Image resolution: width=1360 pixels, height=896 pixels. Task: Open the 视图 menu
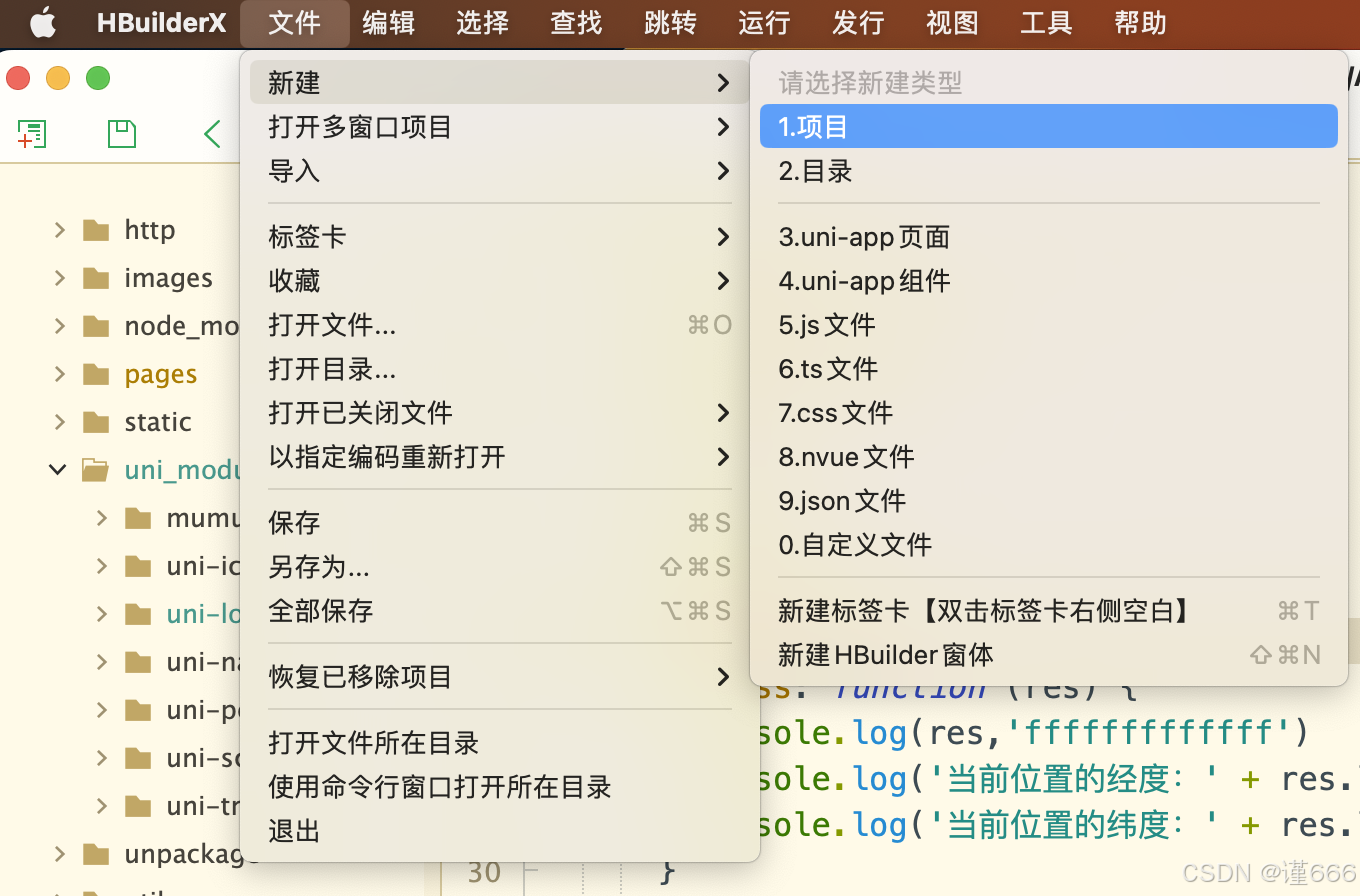click(x=952, y=22)
